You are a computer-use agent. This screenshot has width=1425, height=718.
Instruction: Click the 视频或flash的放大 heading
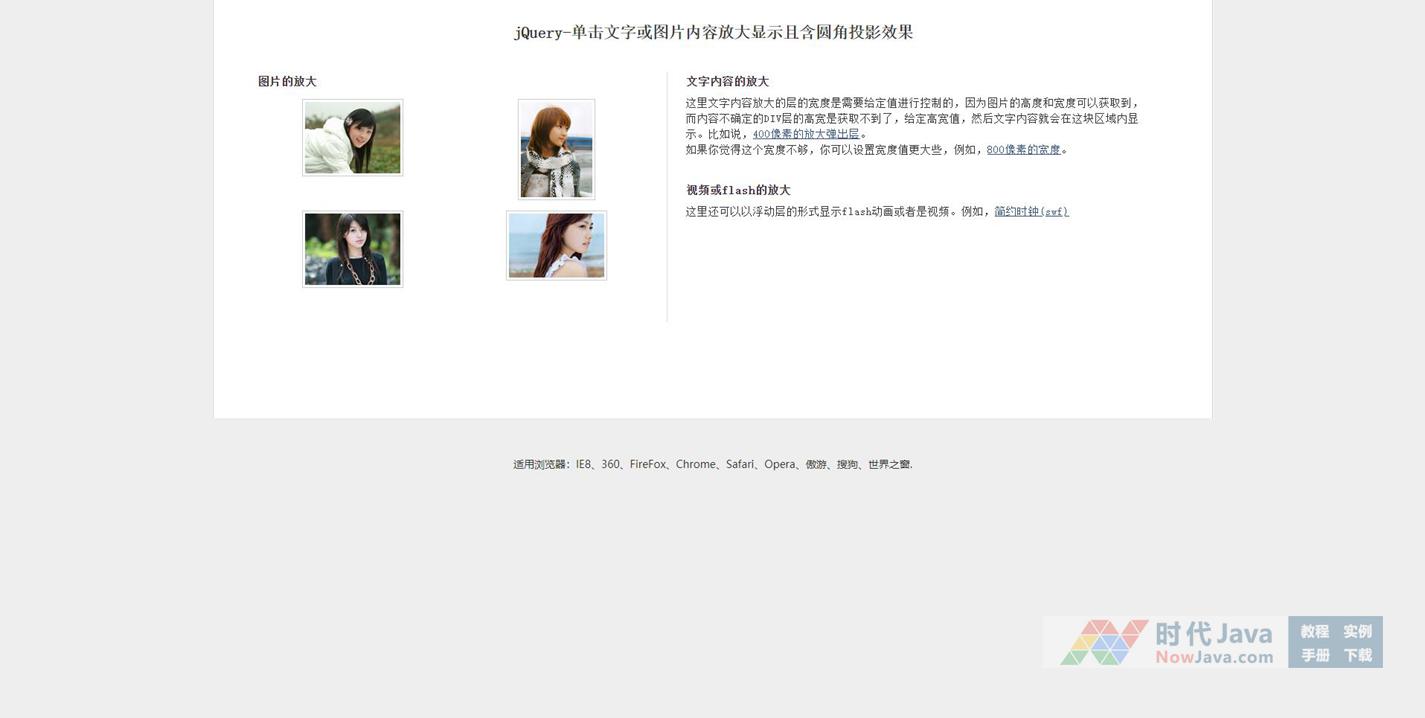click(x=738, y=190)
